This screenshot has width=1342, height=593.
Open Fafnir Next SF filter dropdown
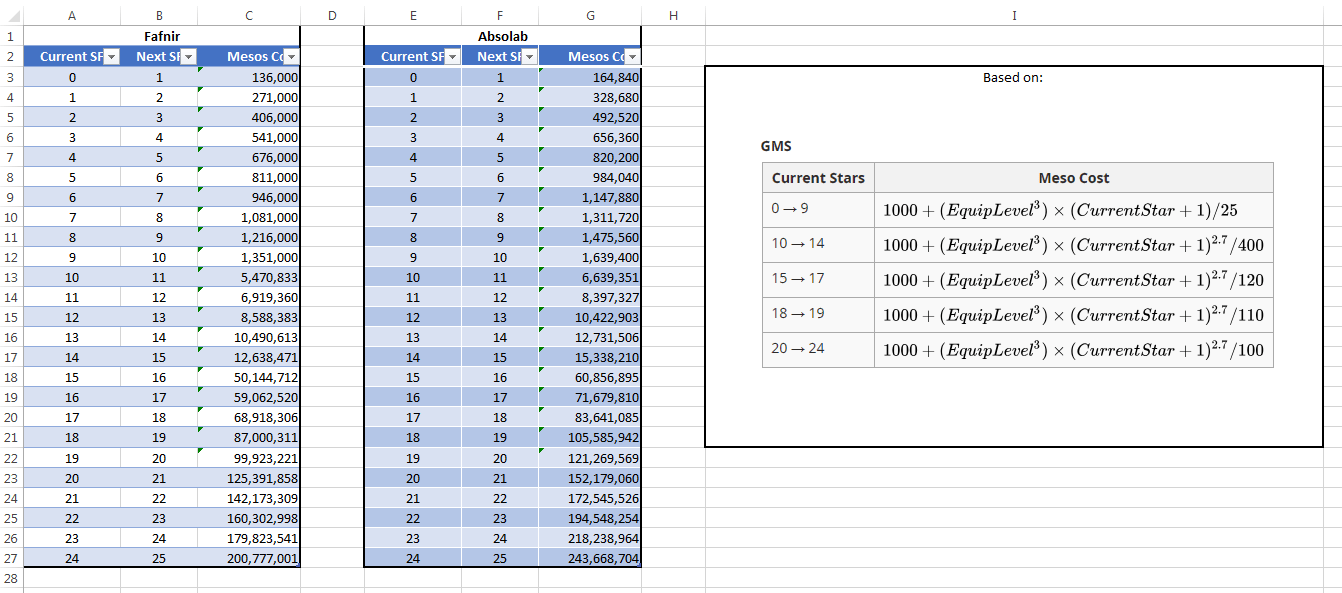(189, 57)
